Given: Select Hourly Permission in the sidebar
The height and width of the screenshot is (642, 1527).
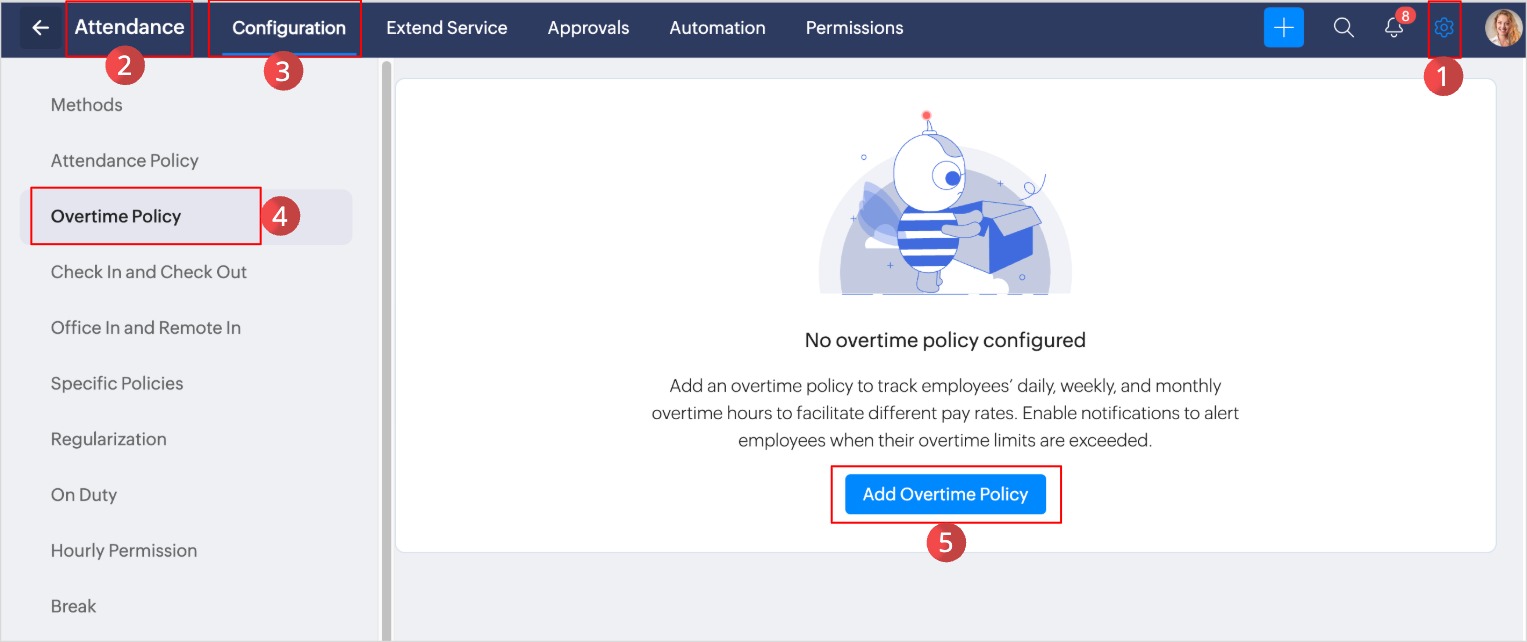Looking at the screenshot, I should click(124, 551).
